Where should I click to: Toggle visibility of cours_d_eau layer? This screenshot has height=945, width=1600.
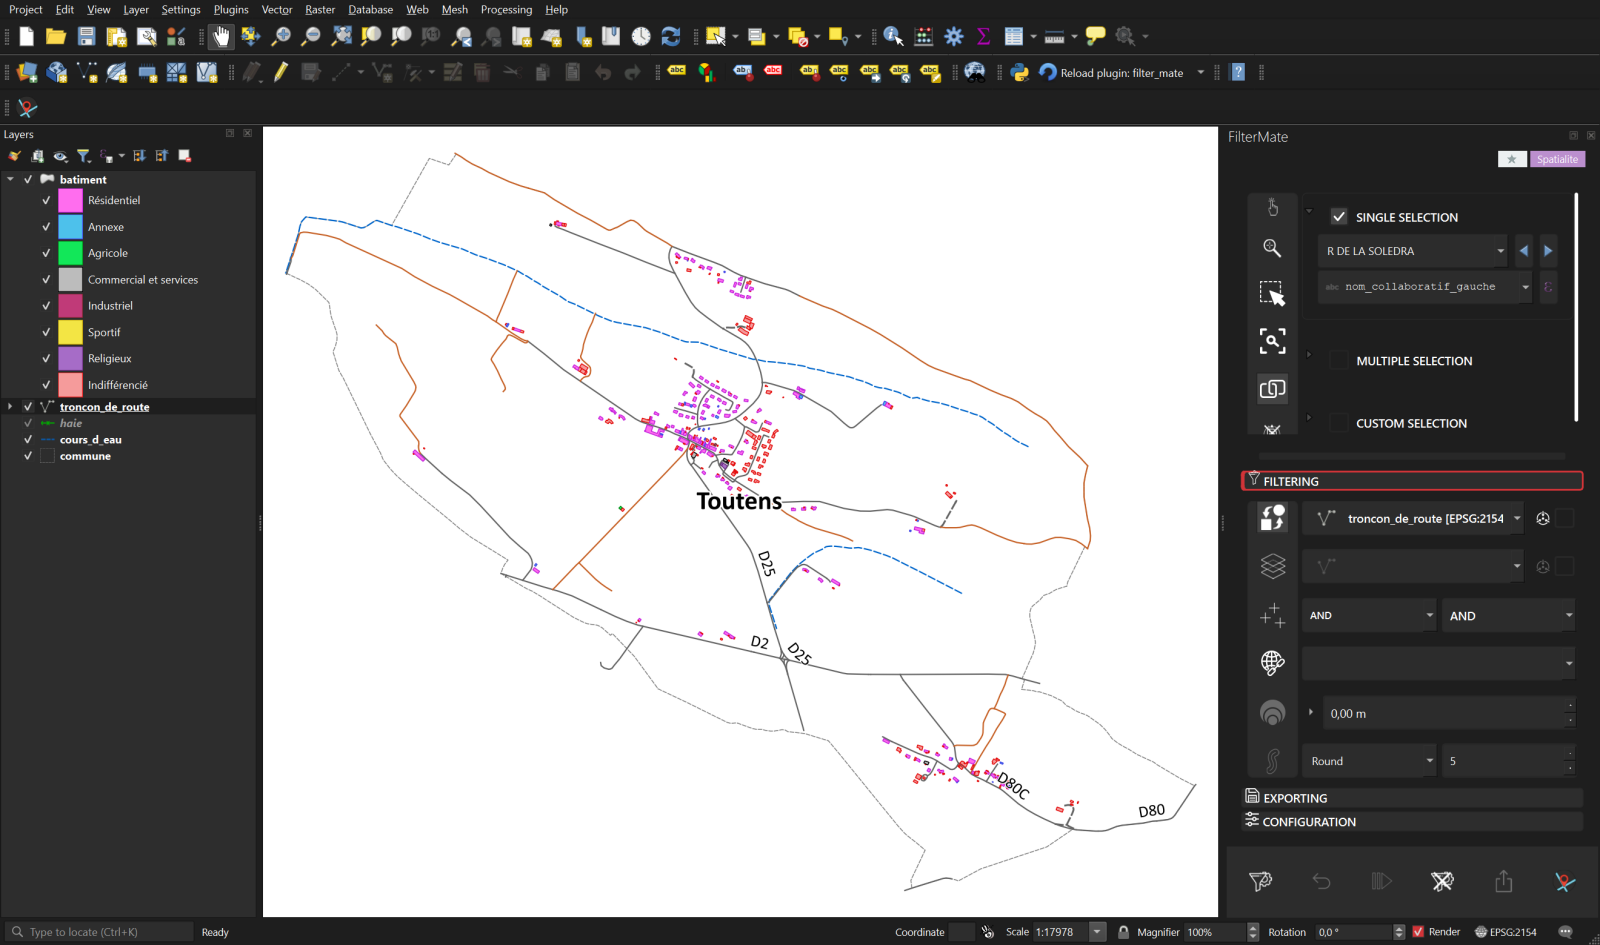click(28, 440)
